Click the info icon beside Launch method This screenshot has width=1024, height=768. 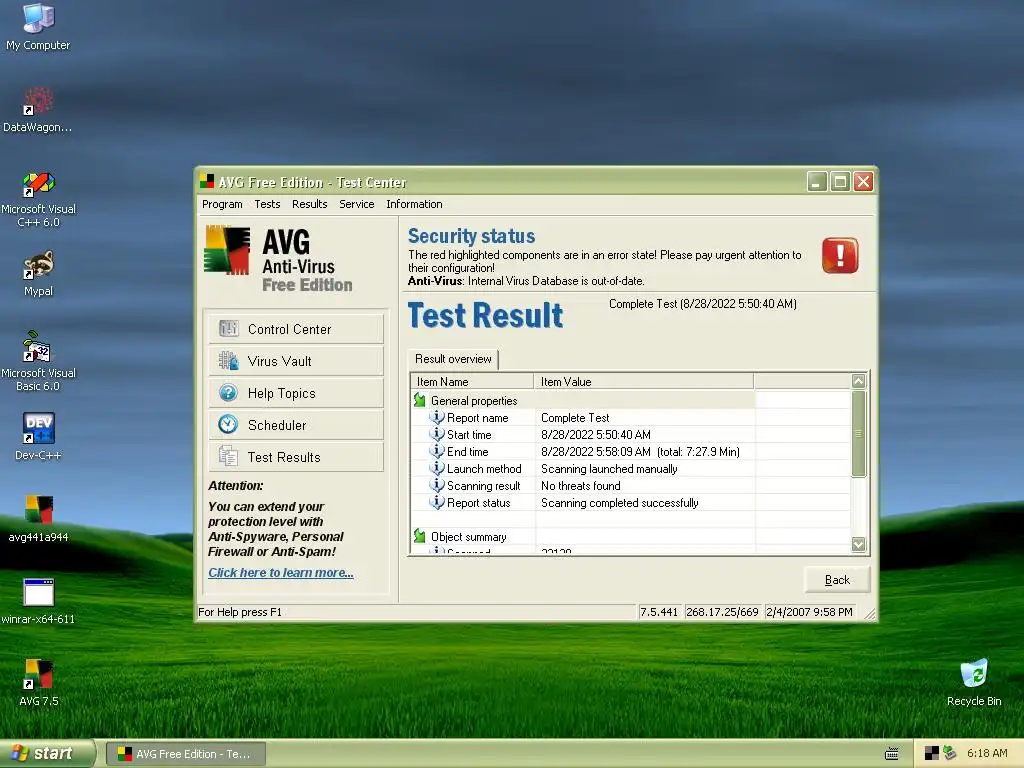[436, 468]
